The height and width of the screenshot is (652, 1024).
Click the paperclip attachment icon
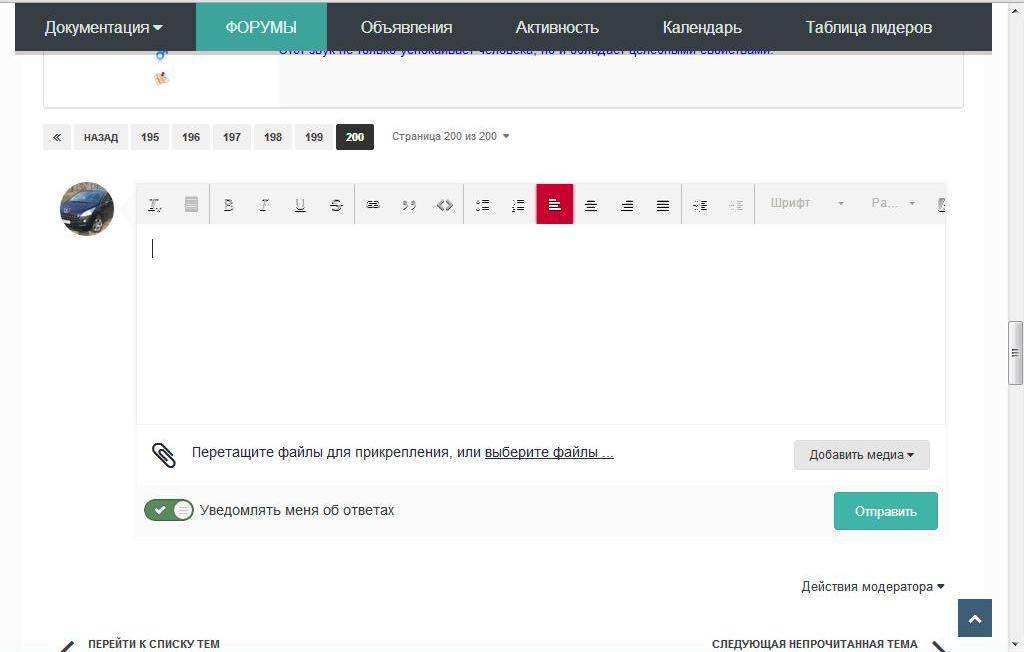164,455
